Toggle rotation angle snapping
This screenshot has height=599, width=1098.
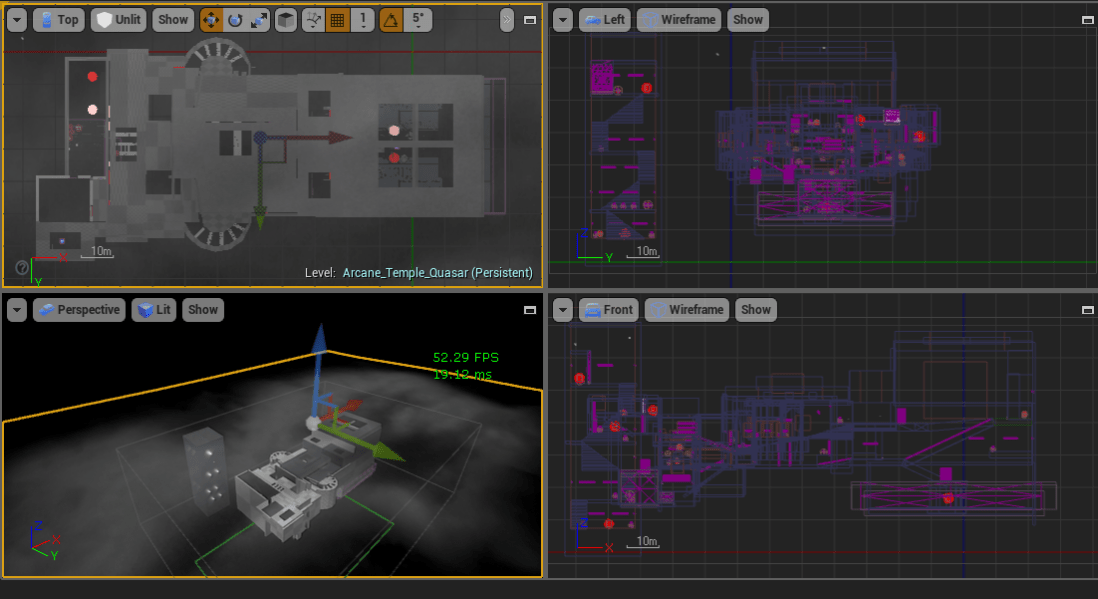[x=391, y=19]
